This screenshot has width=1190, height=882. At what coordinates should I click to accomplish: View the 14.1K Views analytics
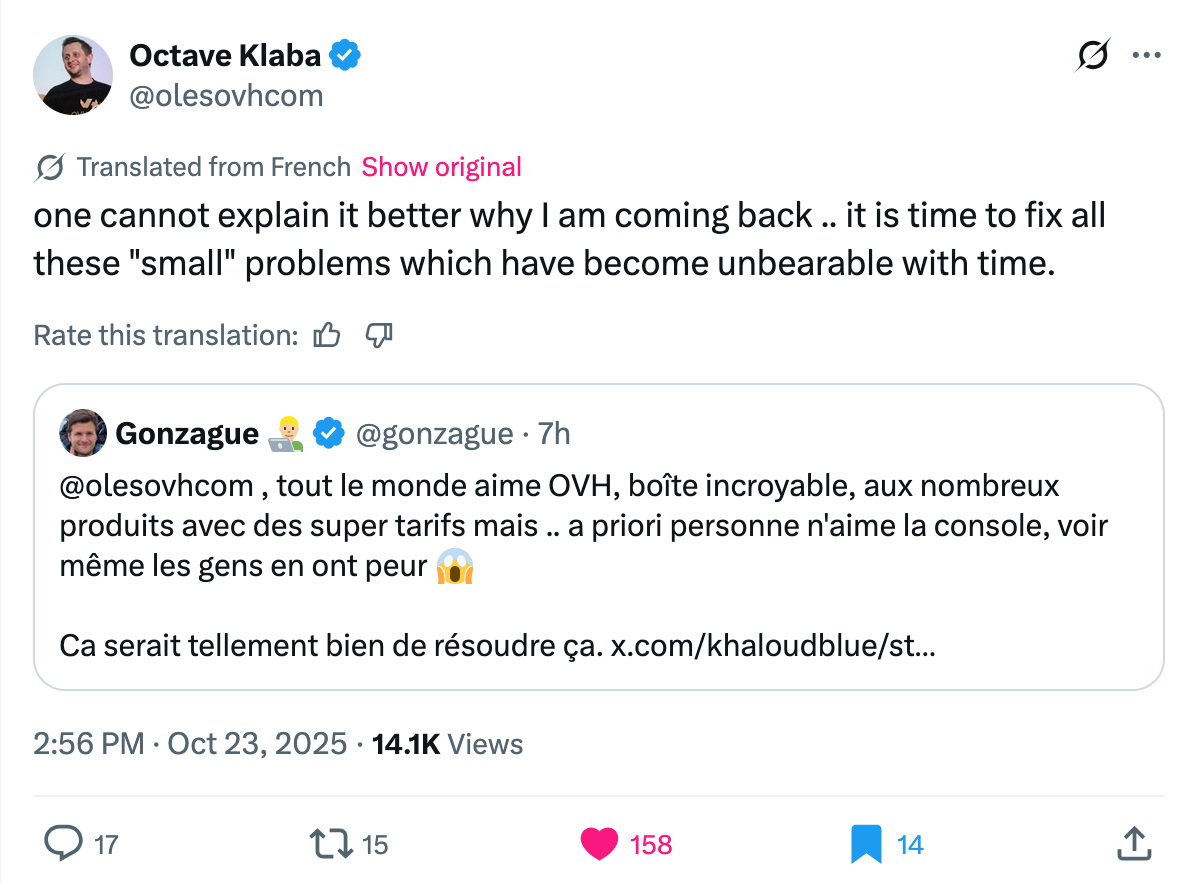[447, 744]
